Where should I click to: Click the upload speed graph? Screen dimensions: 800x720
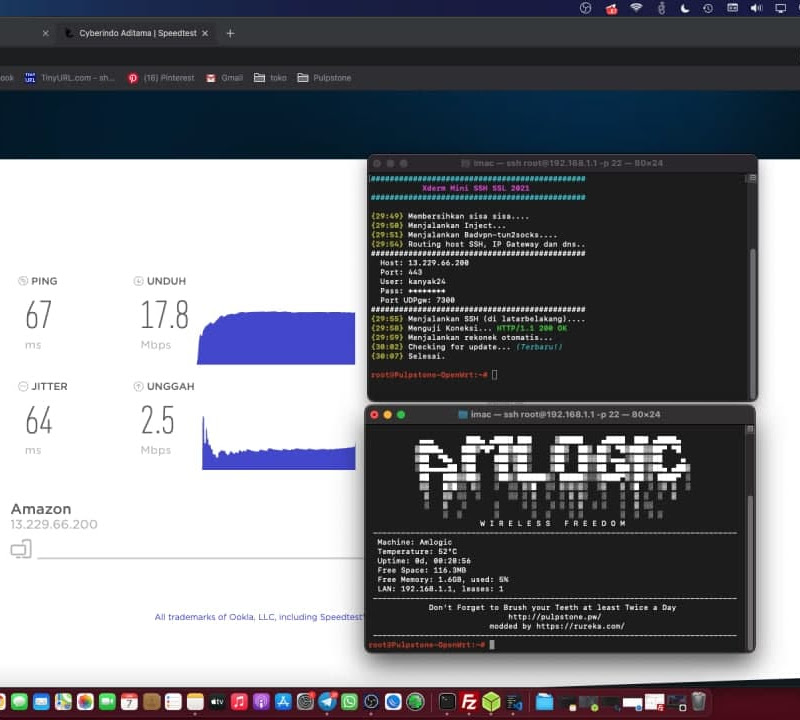pyautogui.click(x=279, y=443)
